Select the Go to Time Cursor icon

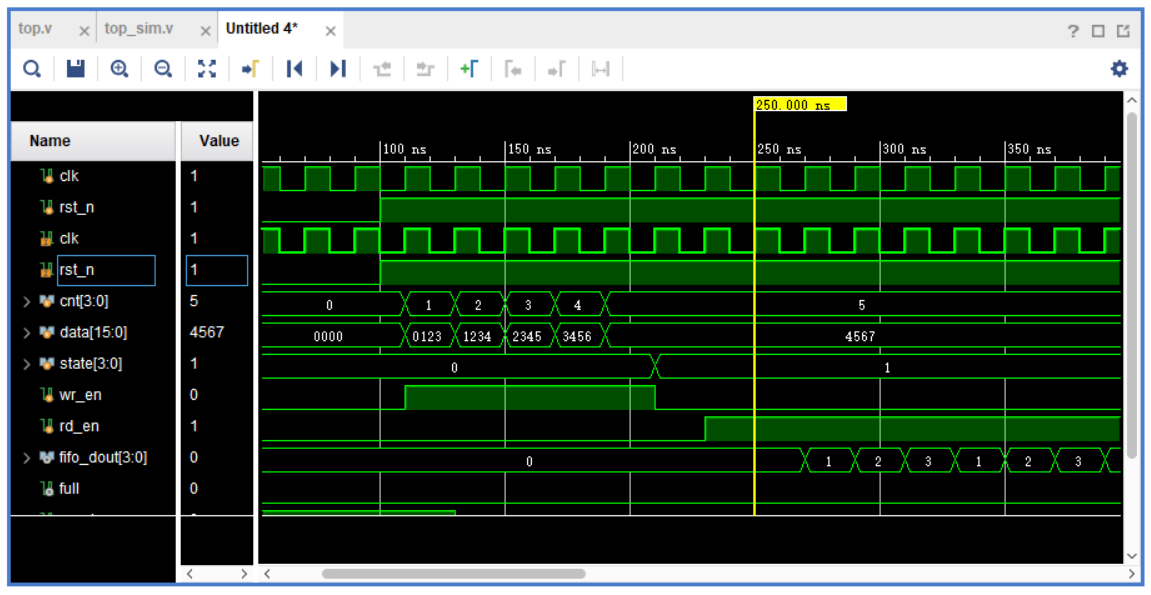pyautogui.click(x=248, y=68)
